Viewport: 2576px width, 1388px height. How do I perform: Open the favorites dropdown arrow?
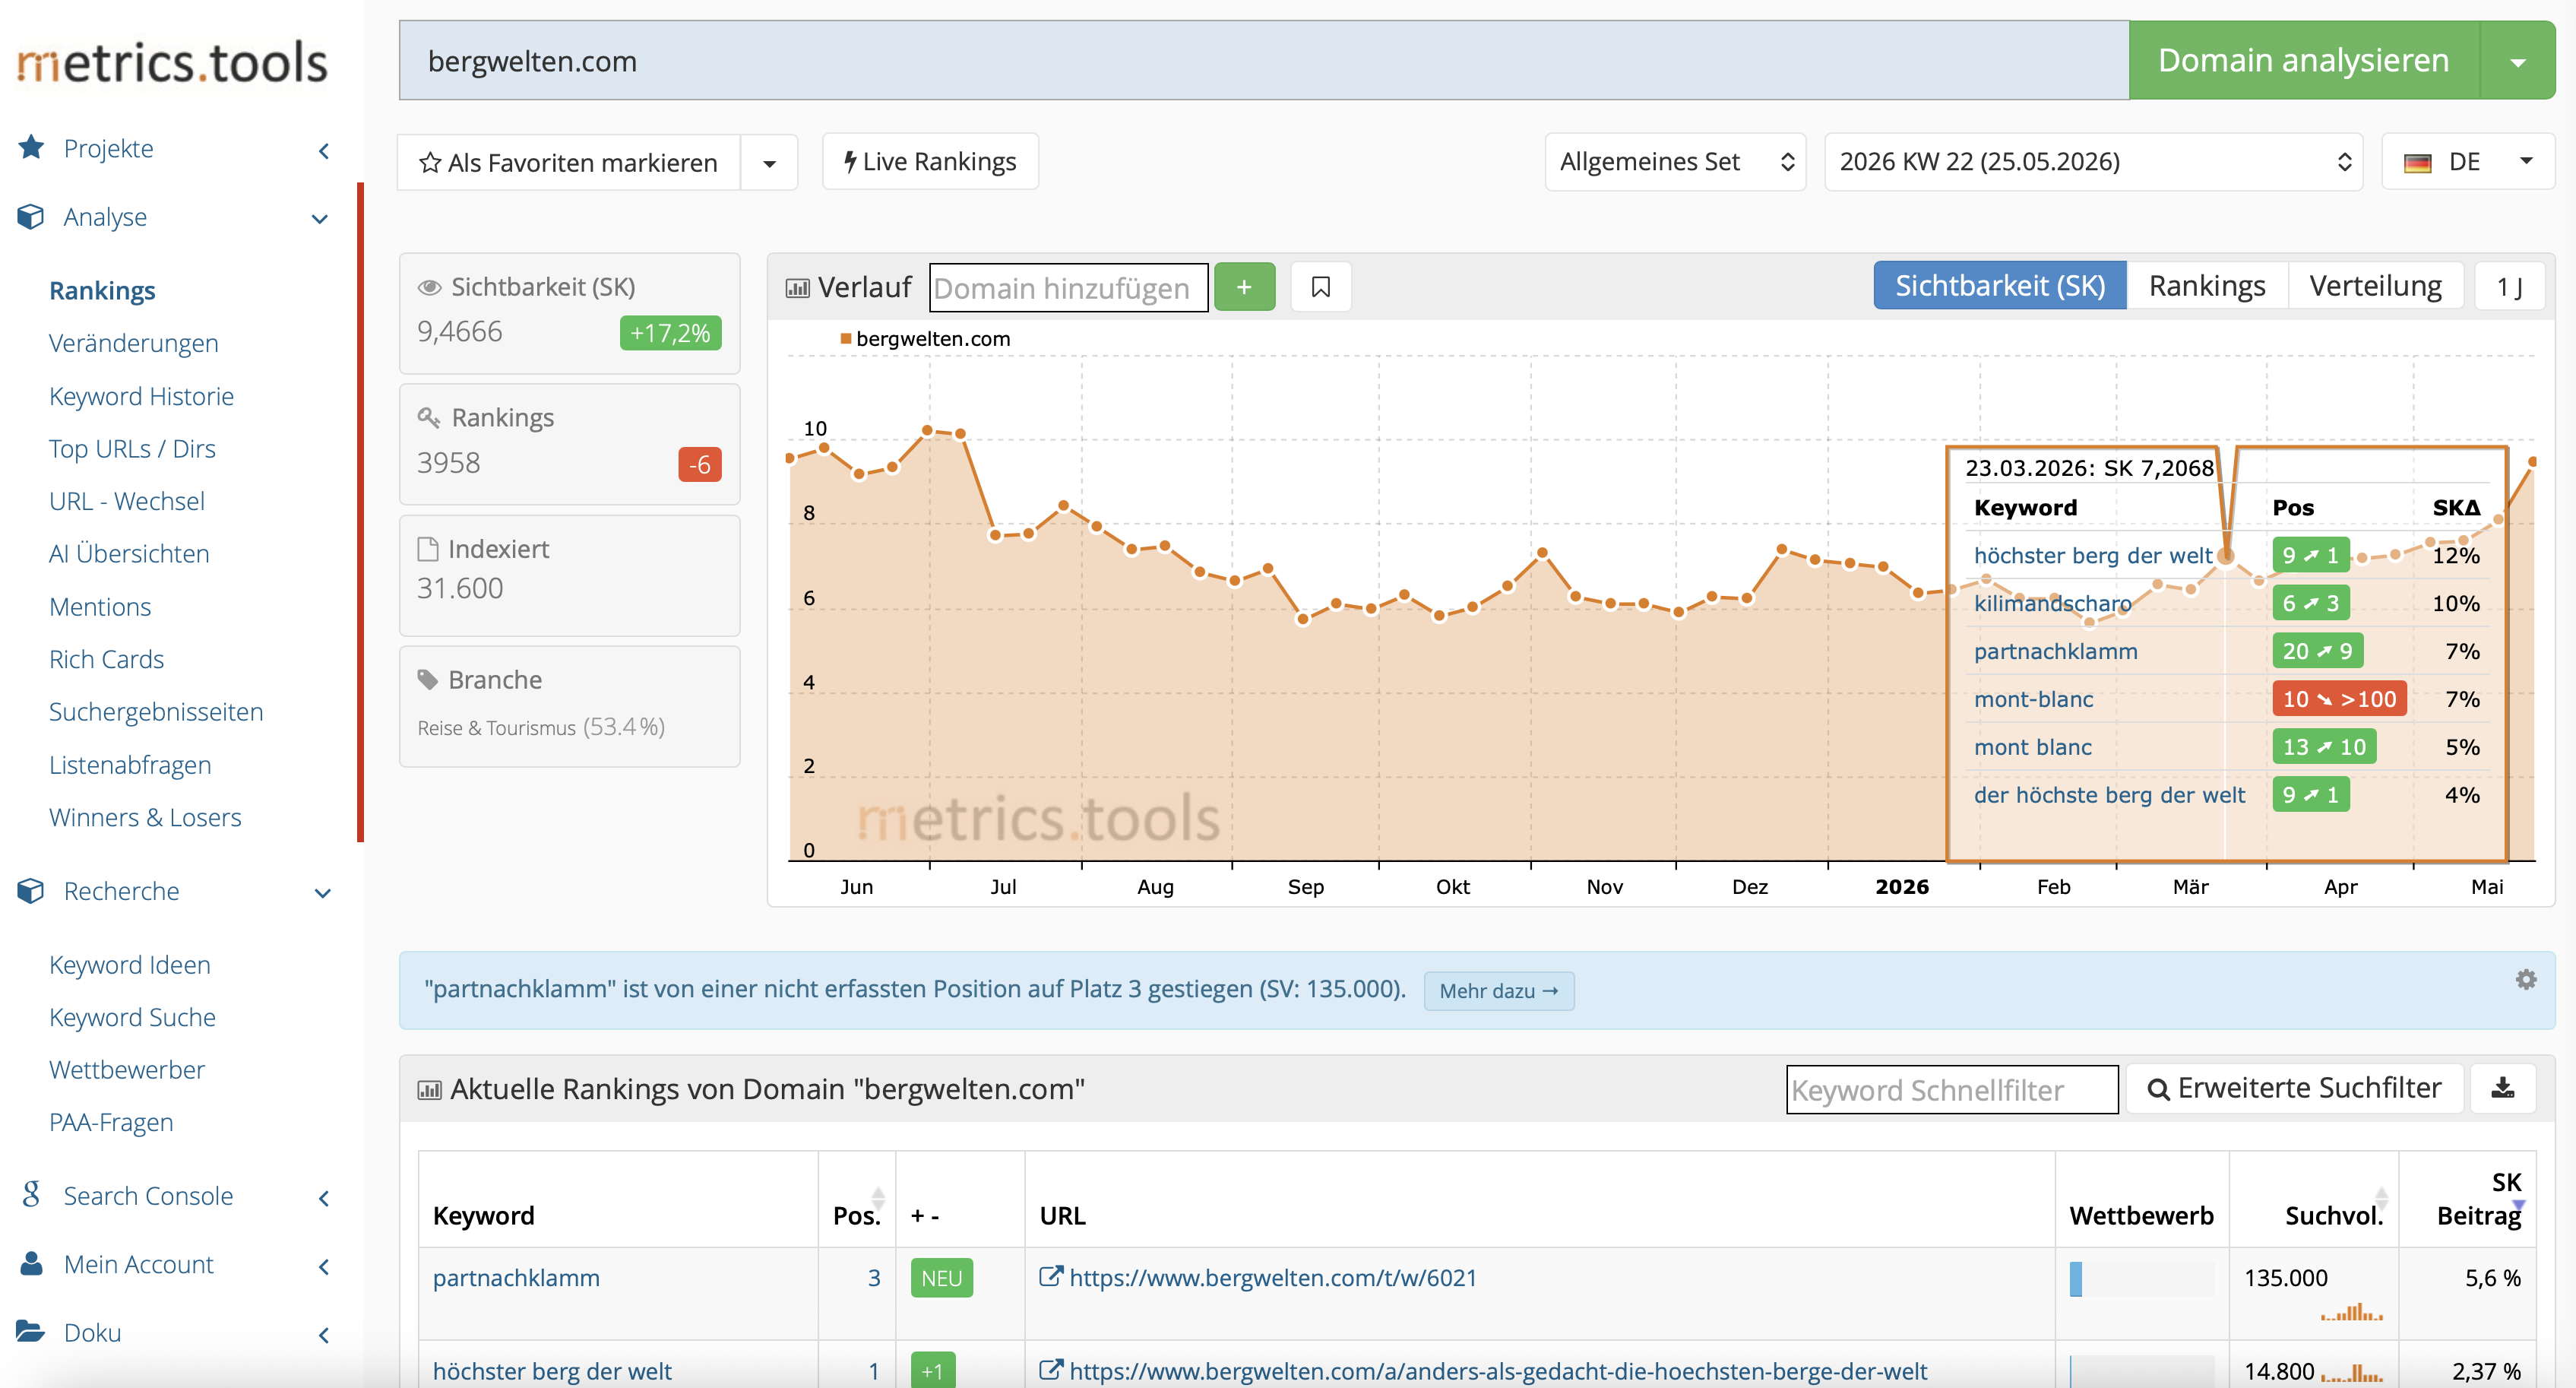pyautogui.click(x=769, y=163)
